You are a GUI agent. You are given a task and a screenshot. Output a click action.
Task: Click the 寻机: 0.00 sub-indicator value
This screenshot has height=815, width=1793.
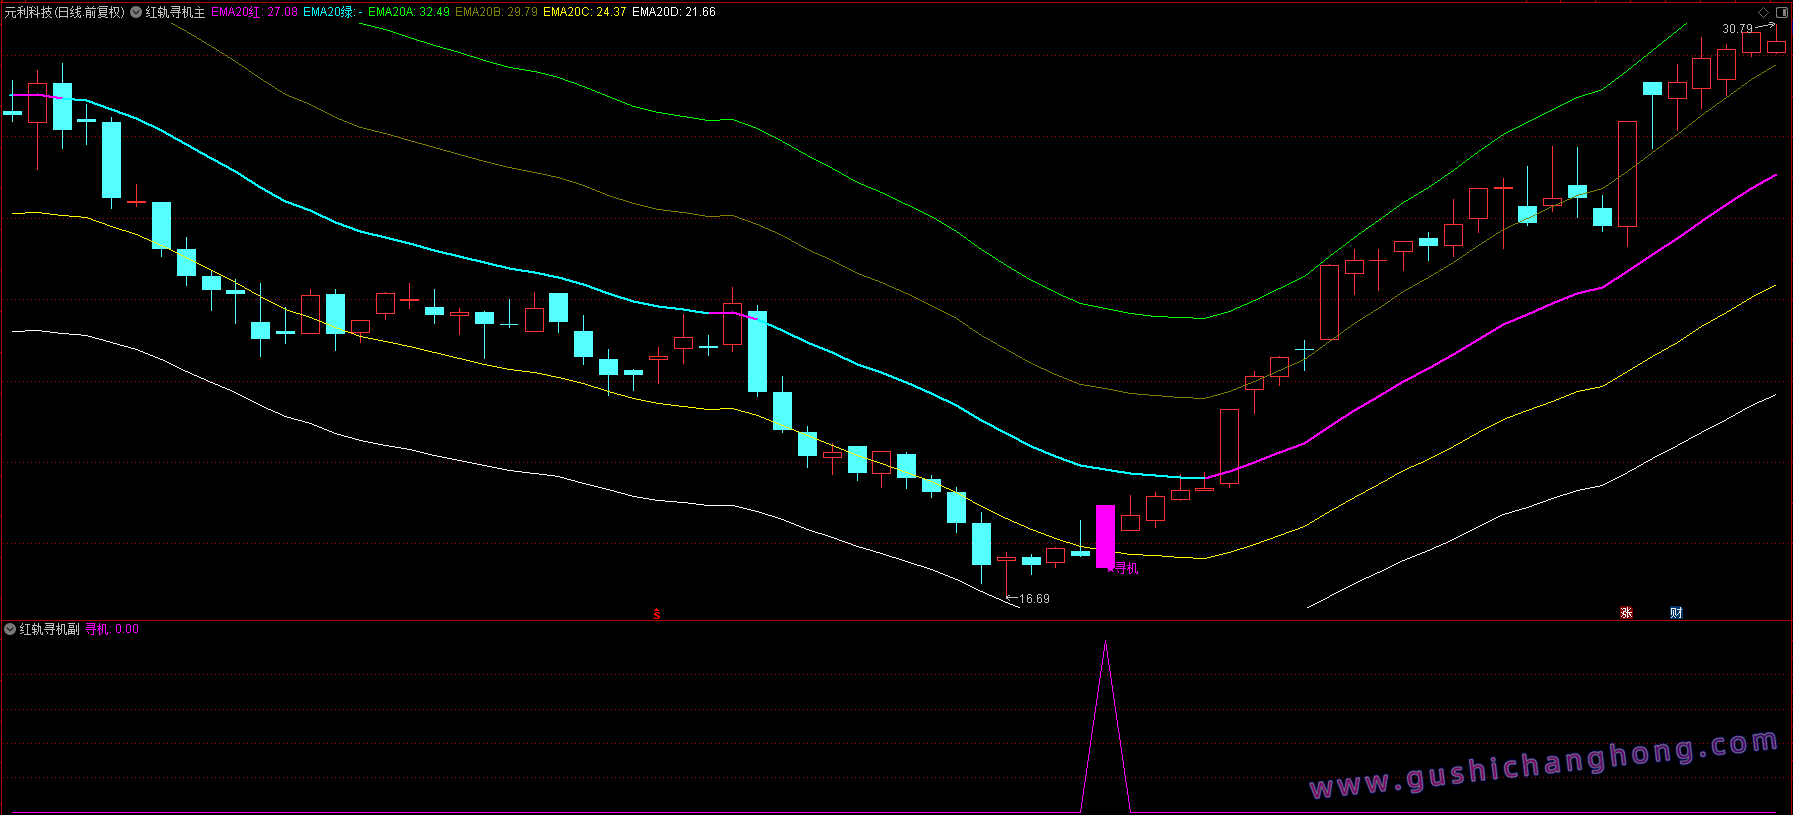(x=112, y=629)
